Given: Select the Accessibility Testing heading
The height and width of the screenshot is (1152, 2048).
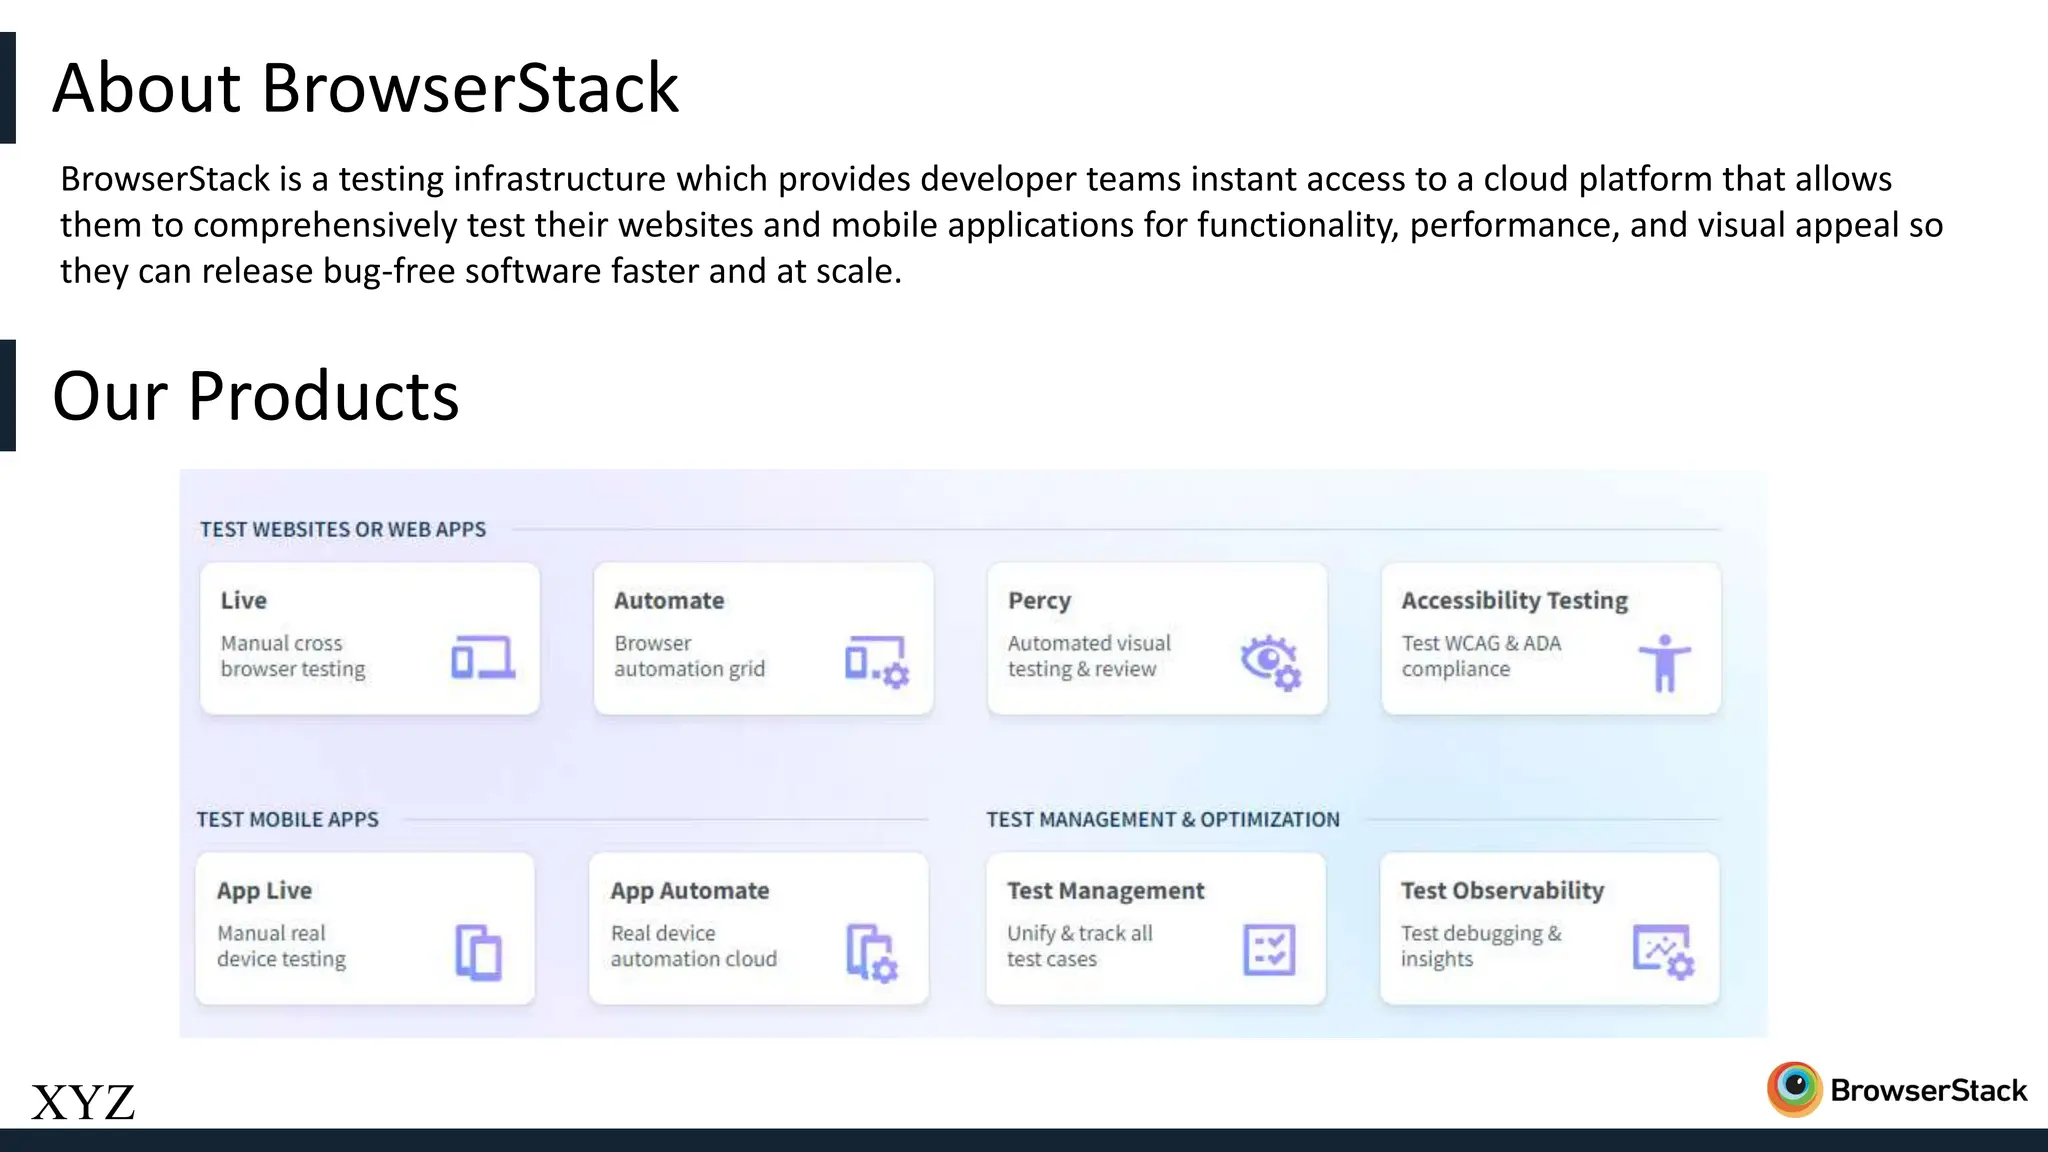Looking at the screenshot, I should 1514,600.
